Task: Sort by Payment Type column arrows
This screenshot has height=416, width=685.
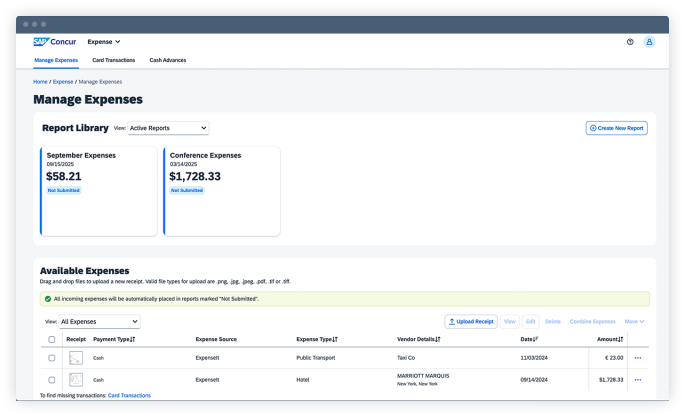Action: coord(132,339)
